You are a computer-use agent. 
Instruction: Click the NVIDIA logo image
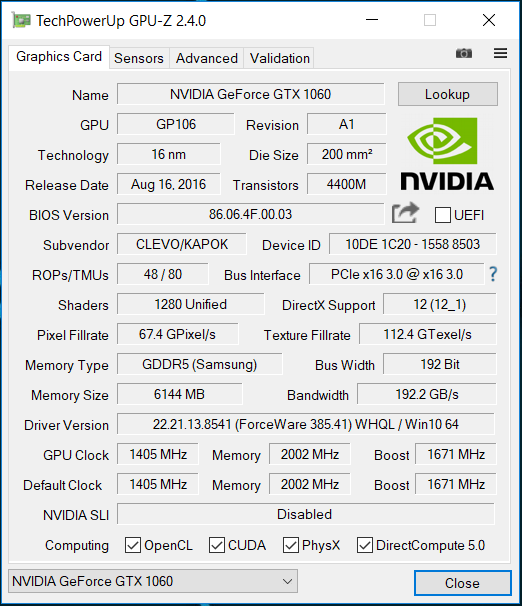coord(447,154)
